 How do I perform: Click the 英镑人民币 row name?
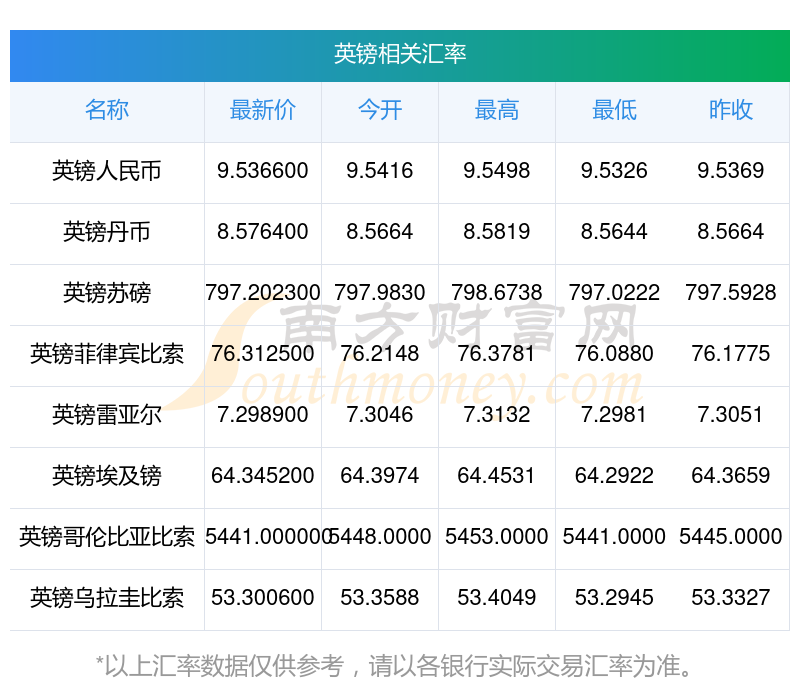pos(107,171)
